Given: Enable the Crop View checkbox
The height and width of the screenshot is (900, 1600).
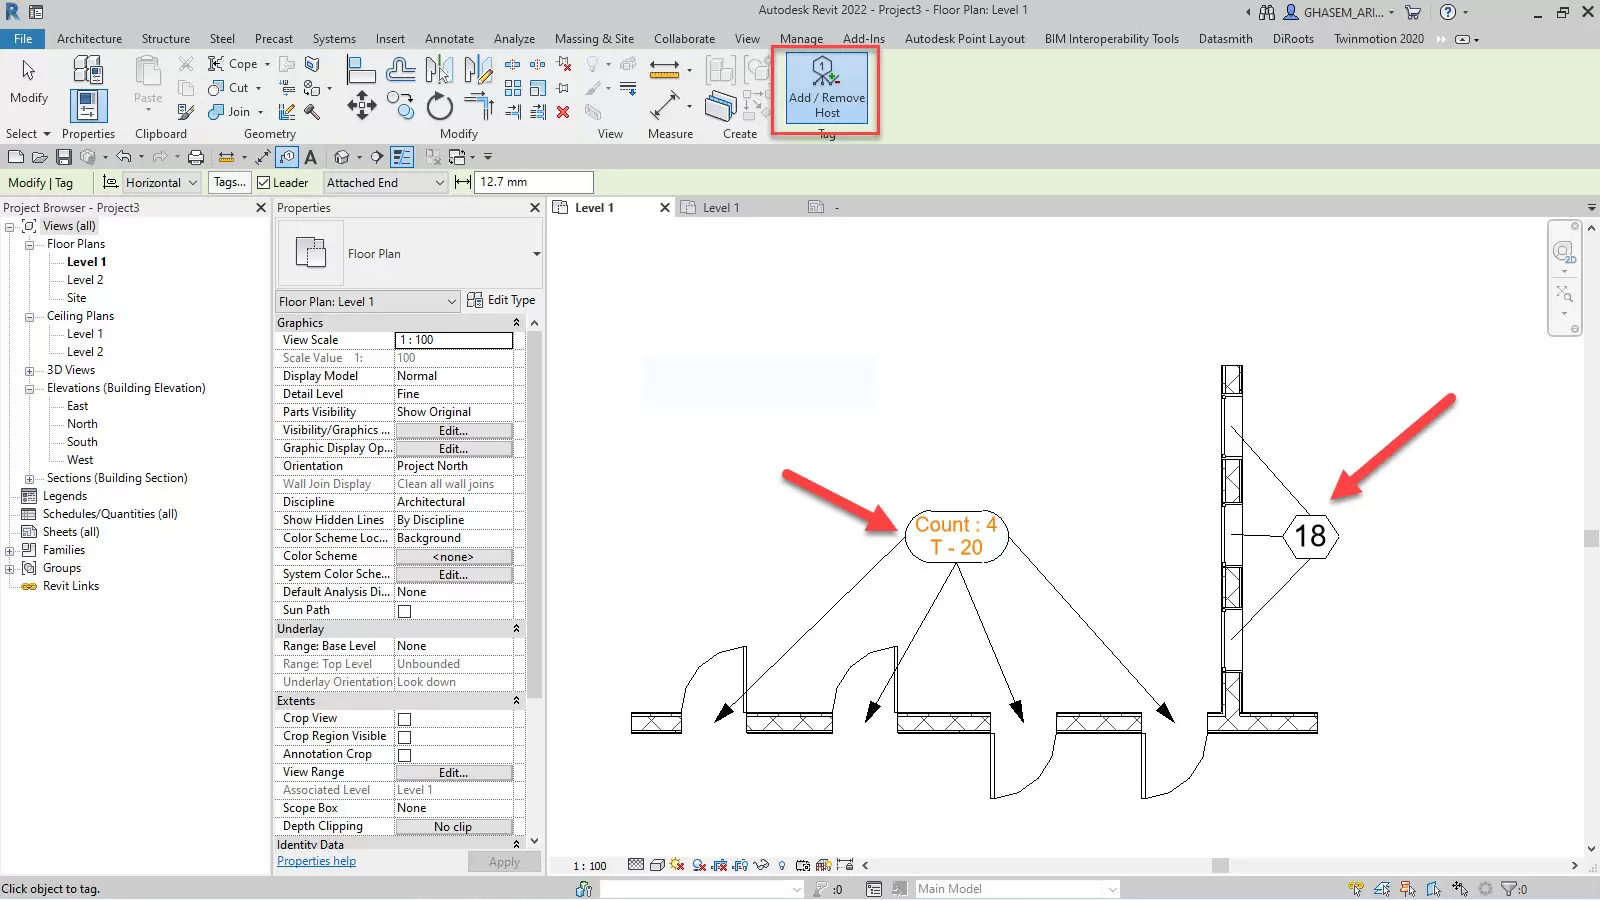Looking at the screenshot, I should [404, 719].
